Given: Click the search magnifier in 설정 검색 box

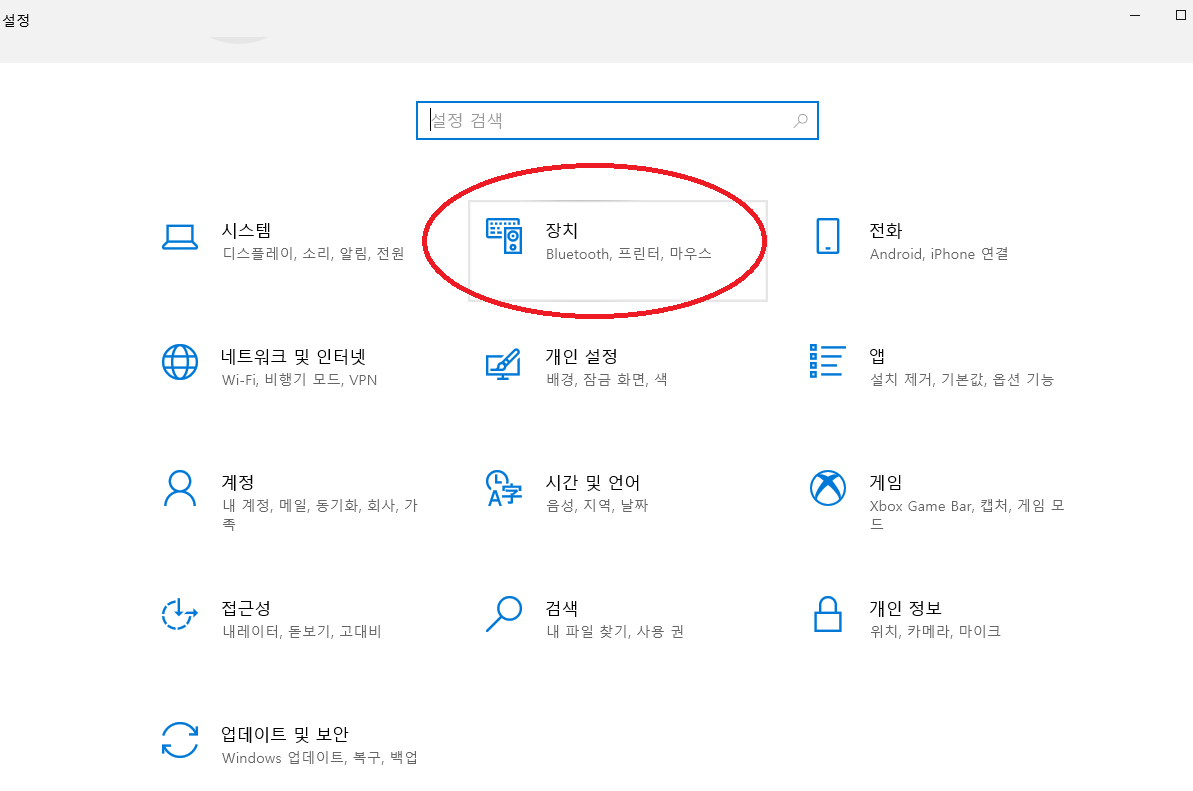Looking at the screenshot, I should pos(800,120).
